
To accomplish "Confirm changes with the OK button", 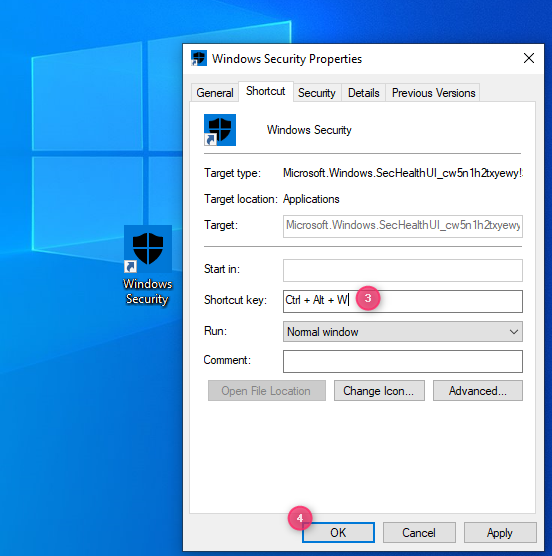I will click(x=338, y=532).
